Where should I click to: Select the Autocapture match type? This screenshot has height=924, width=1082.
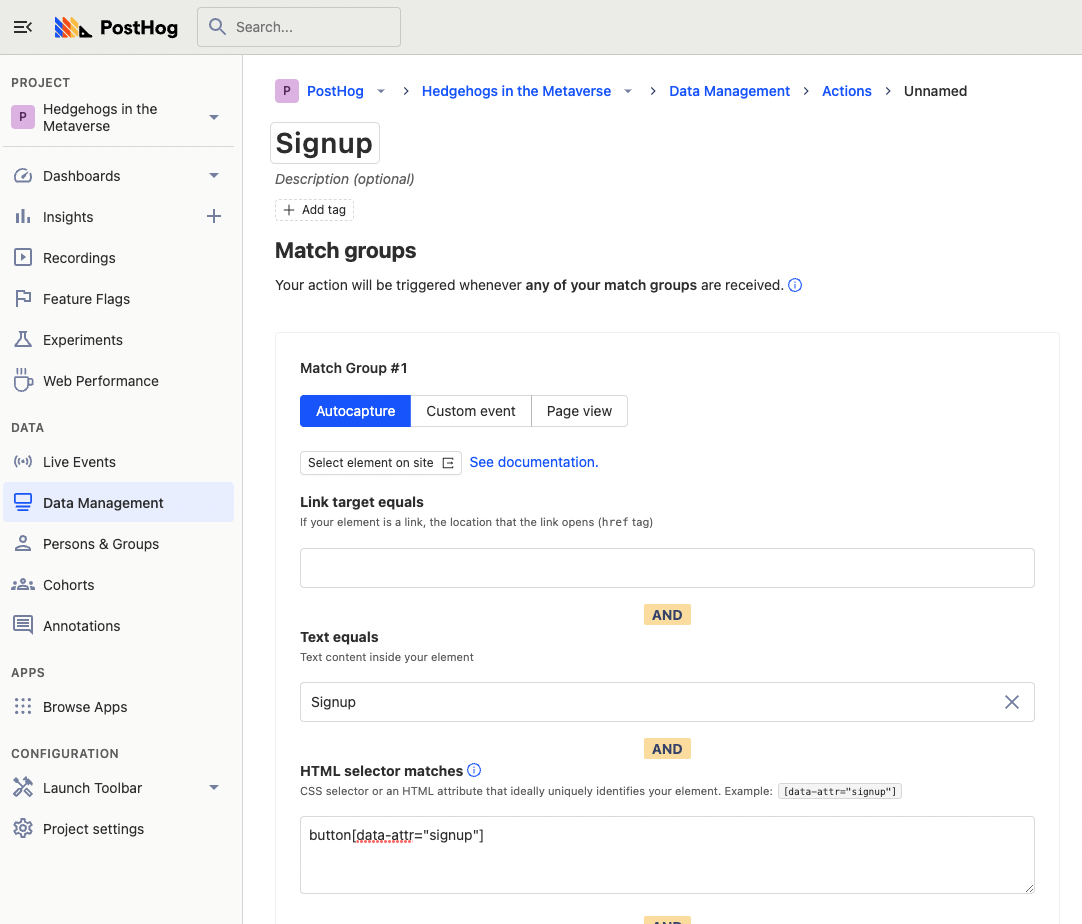tap(355, 411)
